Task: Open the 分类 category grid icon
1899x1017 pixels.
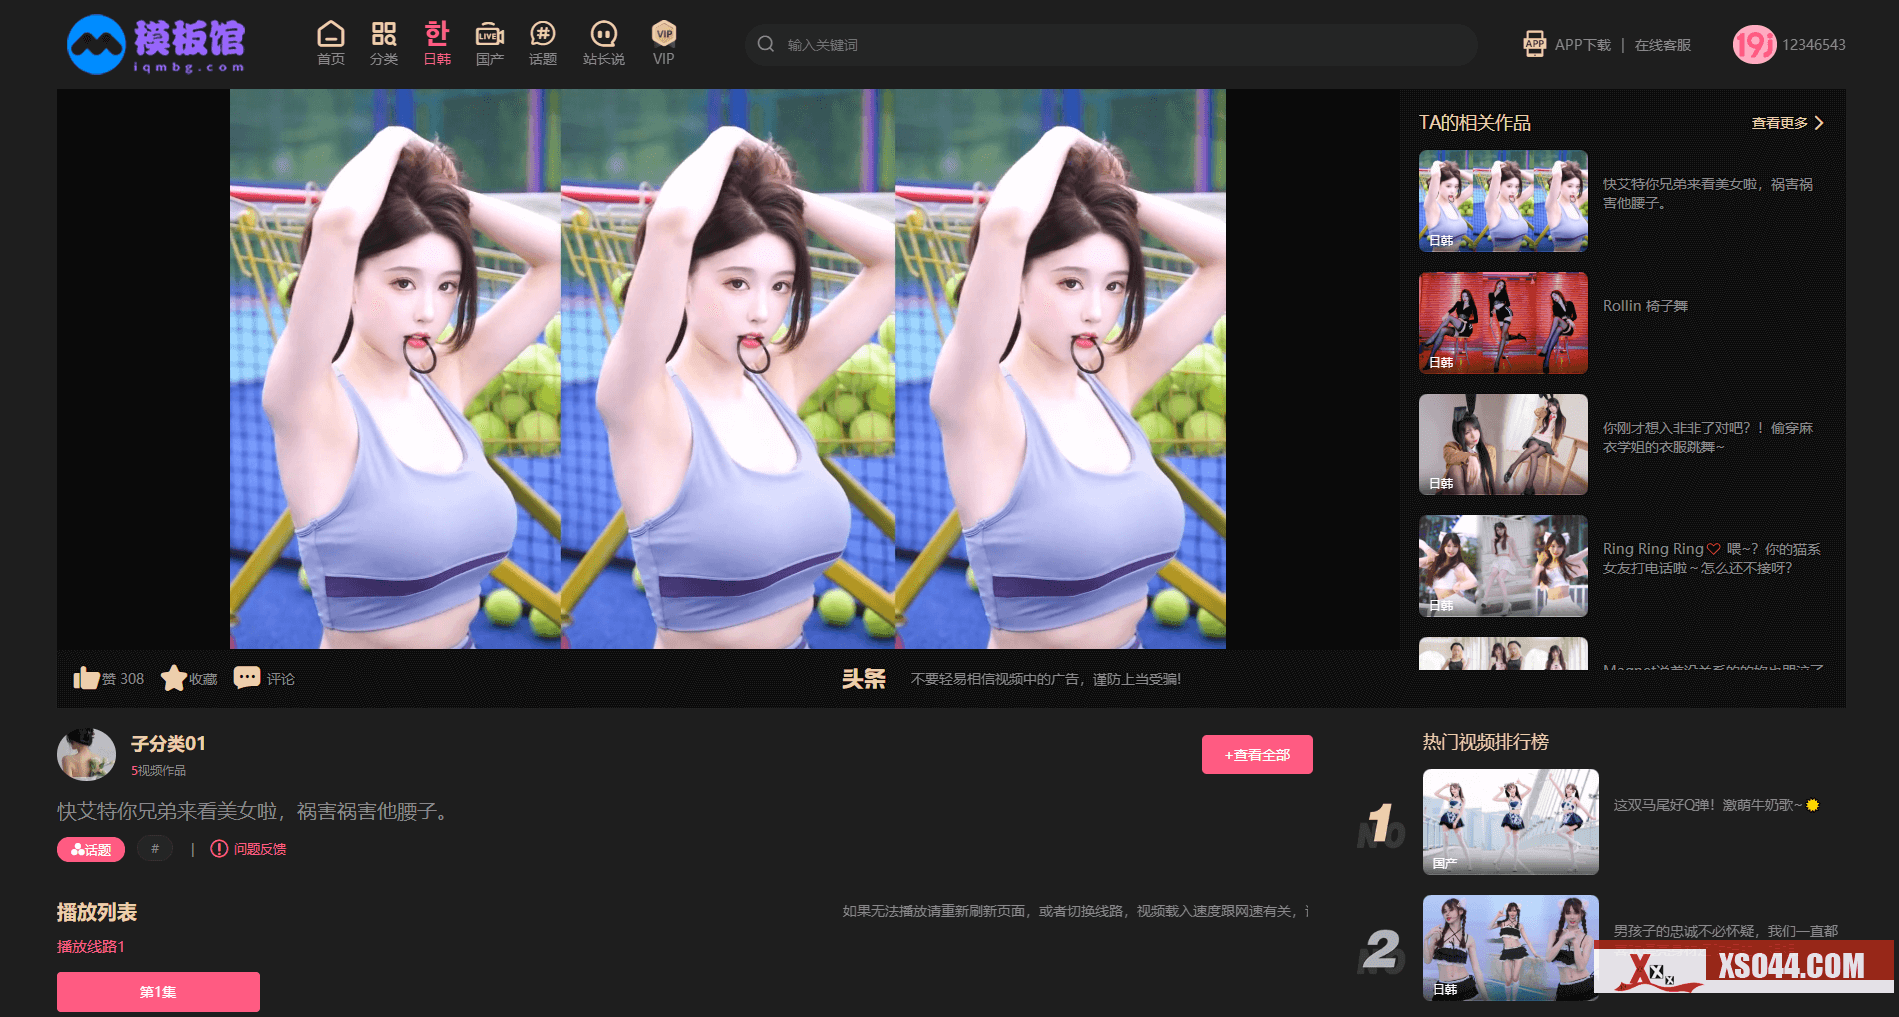Action: click(x=384, y=35)
